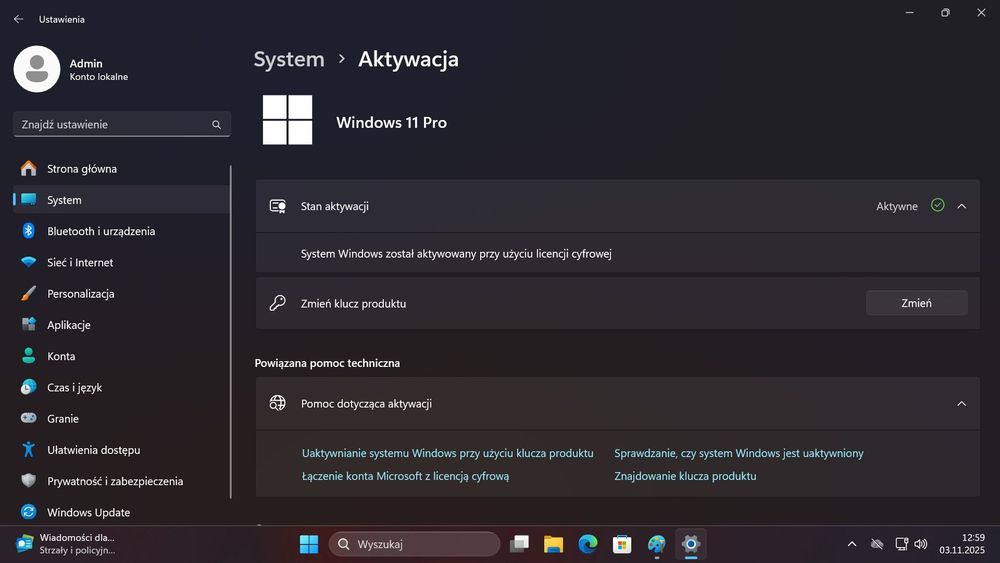
Task: Click the gamepad icon beside Granie
Action: (29, 418)
